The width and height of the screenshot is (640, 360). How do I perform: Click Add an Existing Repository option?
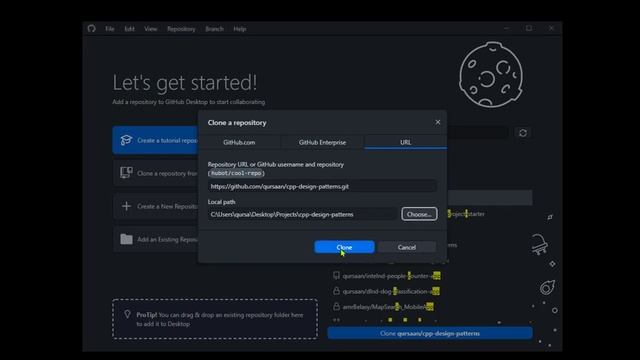(156, 239)
